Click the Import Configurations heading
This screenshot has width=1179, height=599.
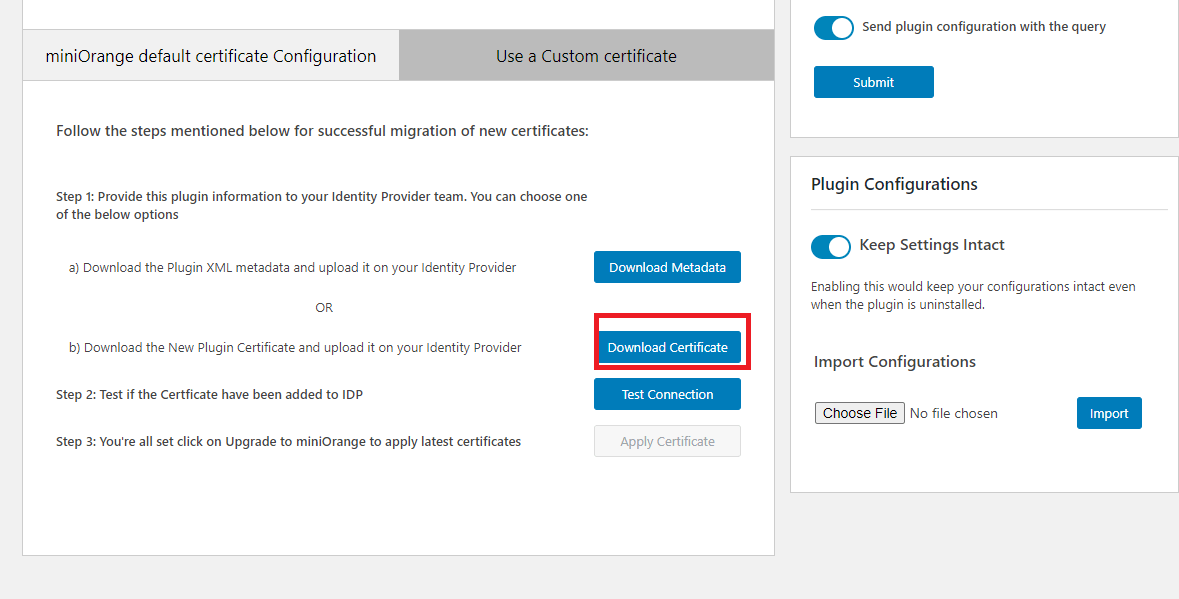[894, 362]
